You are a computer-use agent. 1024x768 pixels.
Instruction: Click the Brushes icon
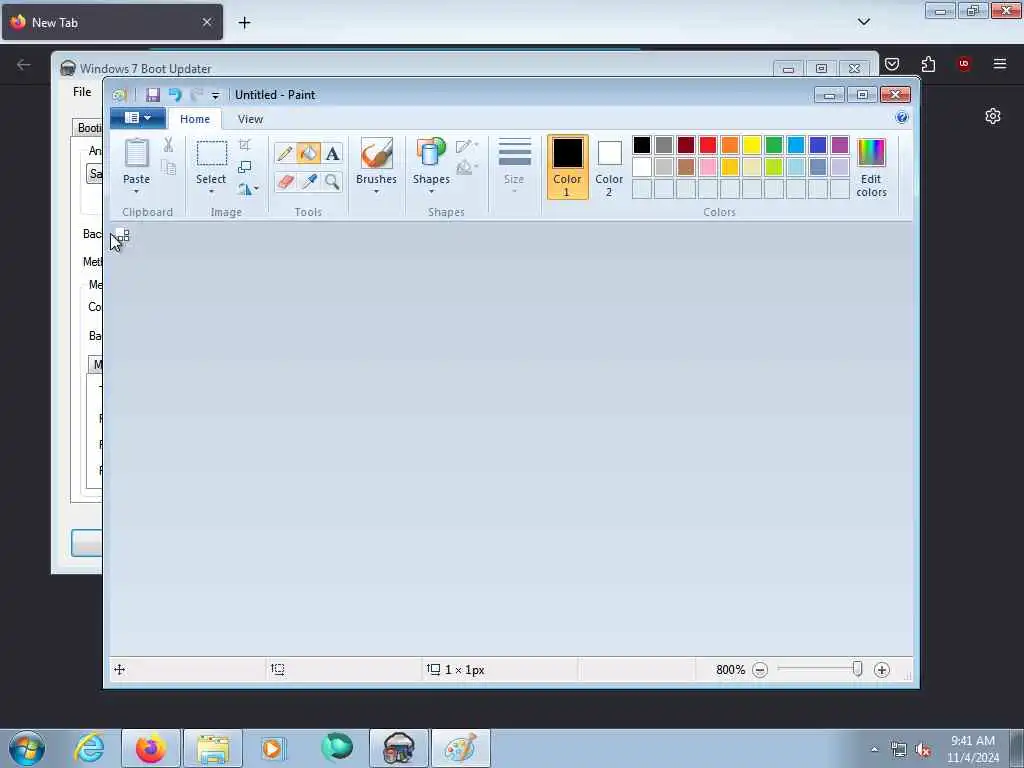377,153
